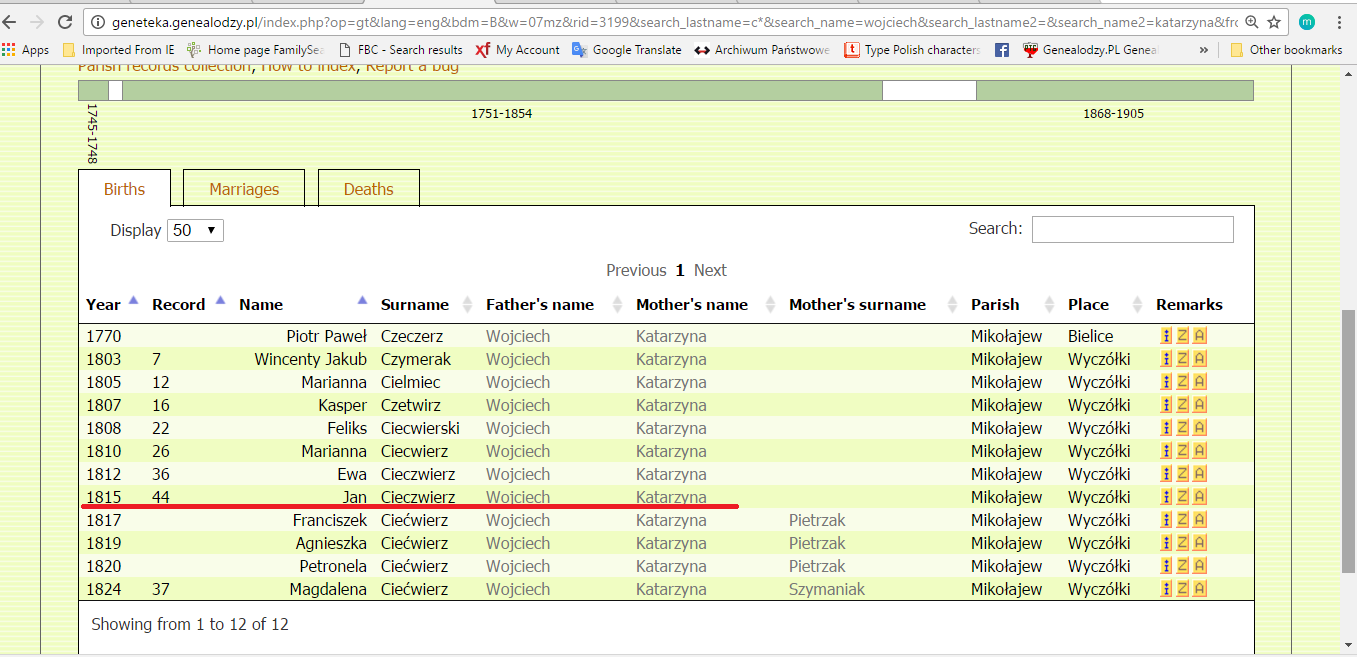Screen dimensions: 1357x657
Task: Reload the page with the refresh button
Action: (65, 21)
